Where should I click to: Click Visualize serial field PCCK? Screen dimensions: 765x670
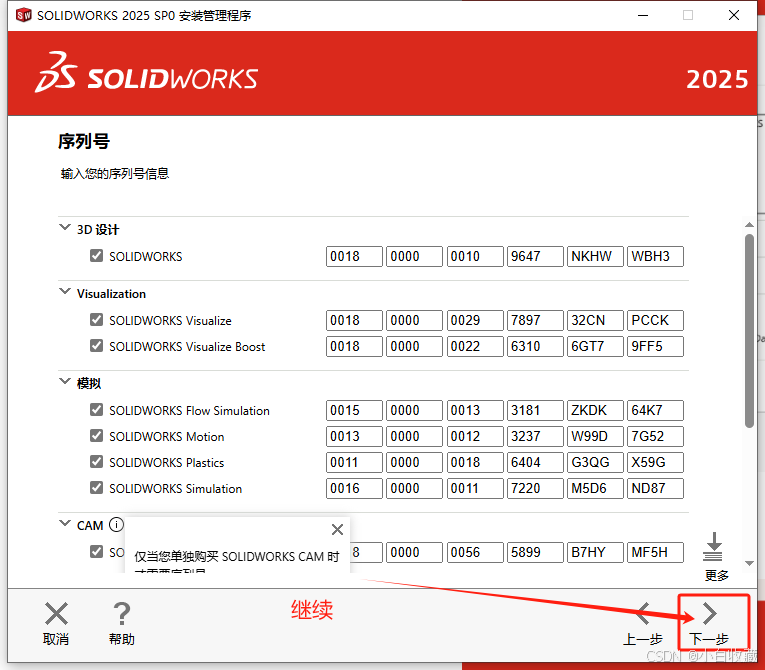(x=655, y=320)
